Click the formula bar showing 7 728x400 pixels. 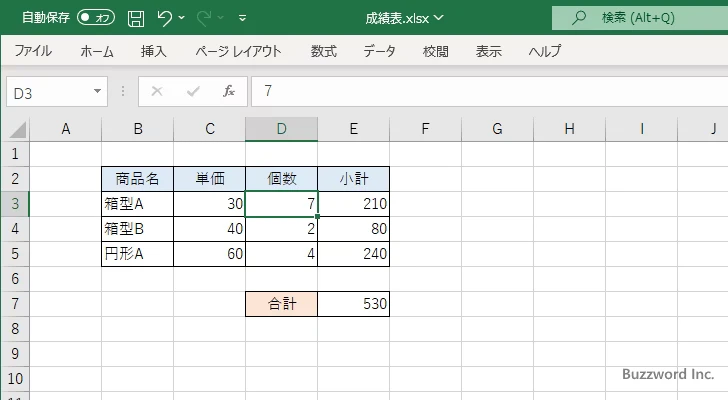tap(489, 91)
